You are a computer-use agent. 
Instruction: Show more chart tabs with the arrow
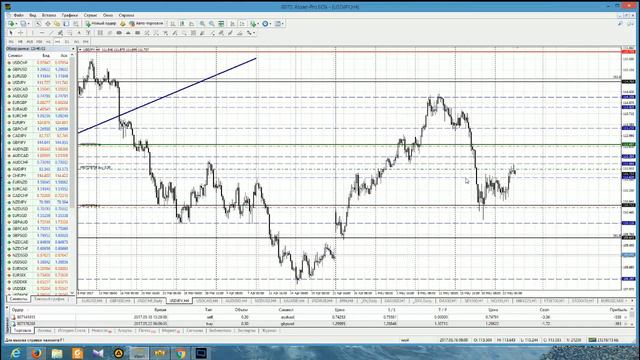tap(633, 301)
